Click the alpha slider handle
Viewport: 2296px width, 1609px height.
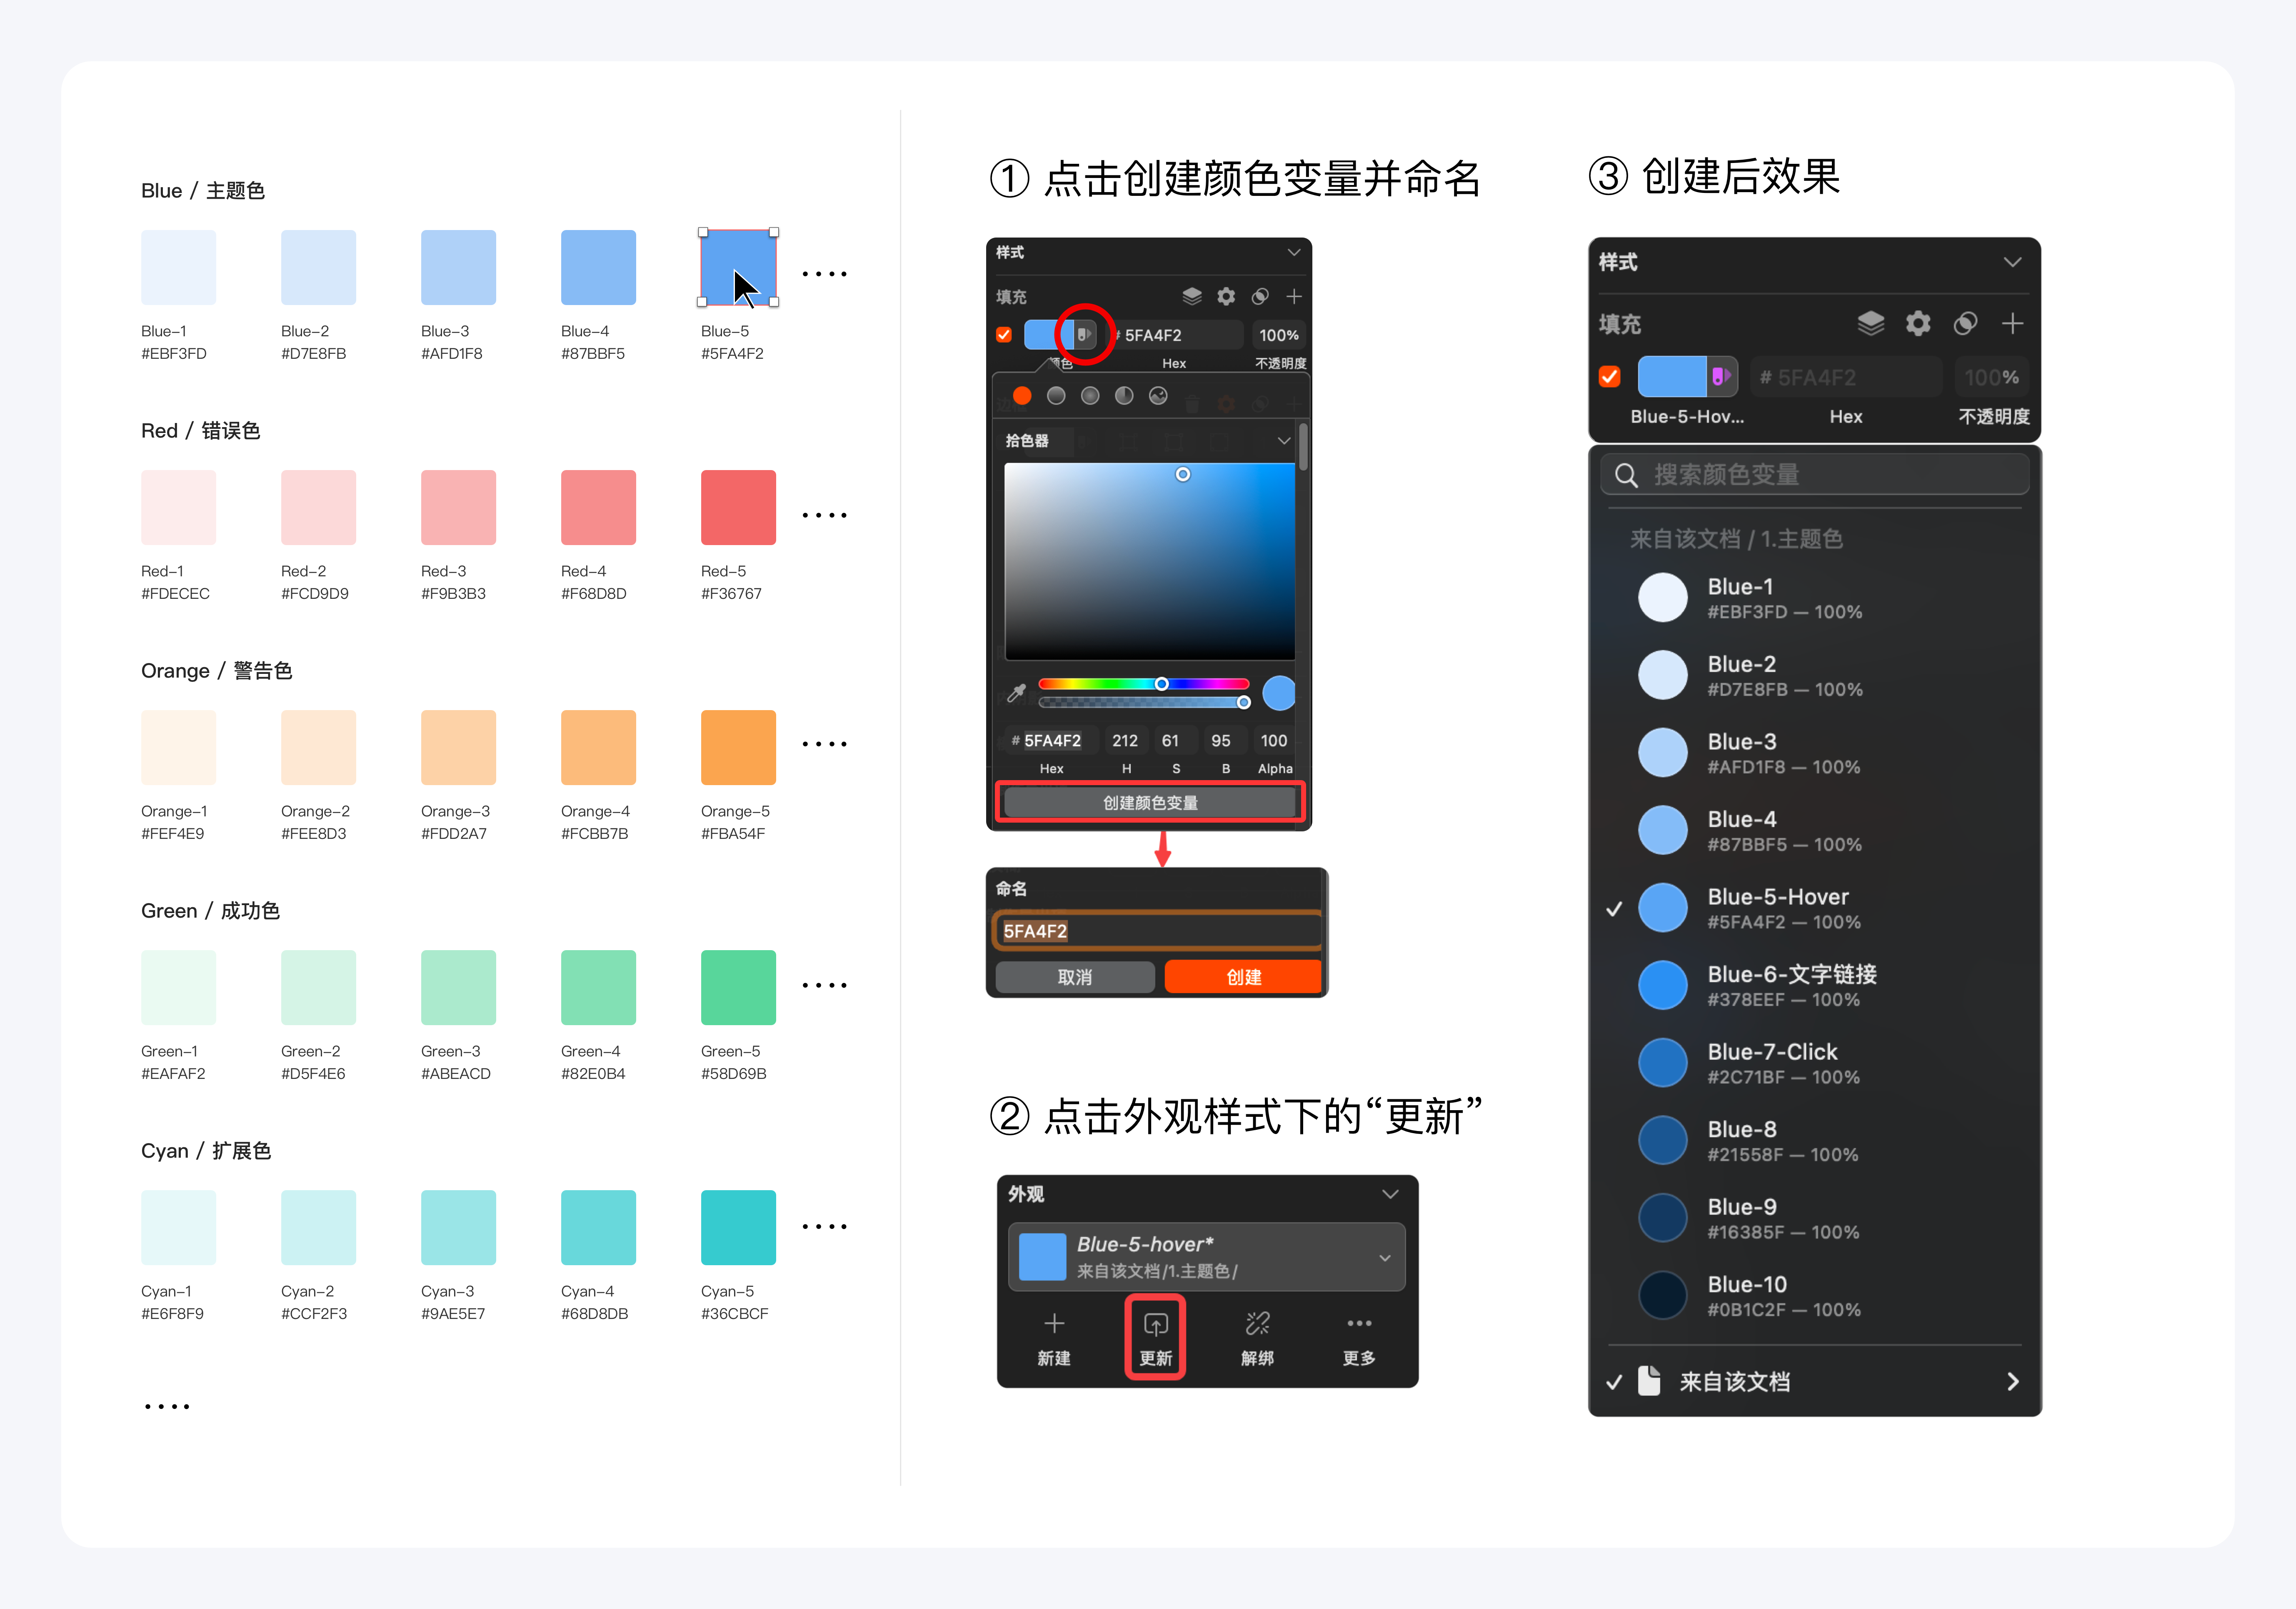pos(1243,703)
